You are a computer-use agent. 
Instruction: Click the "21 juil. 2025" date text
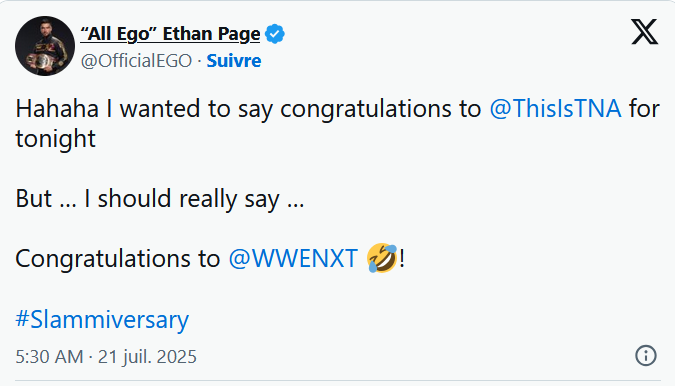pos(147,357)
